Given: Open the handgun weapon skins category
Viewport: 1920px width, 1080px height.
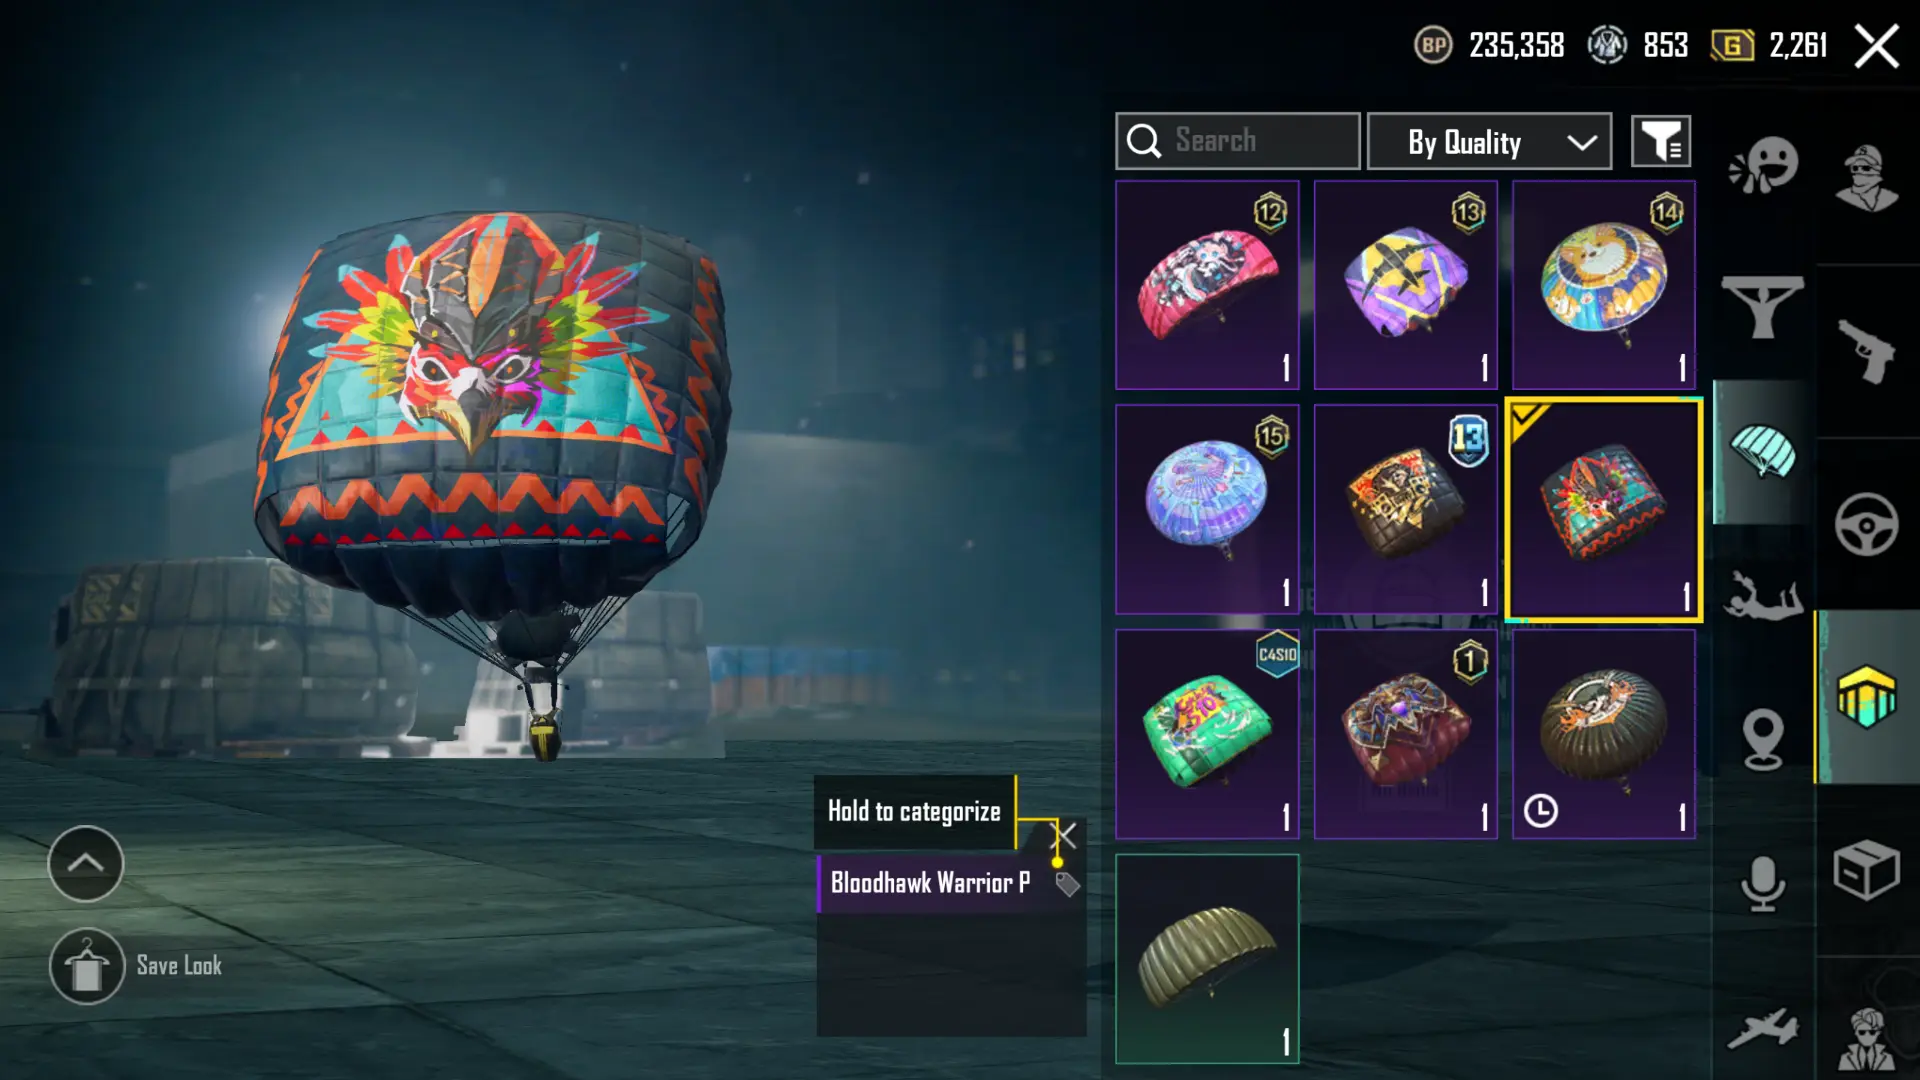Looking at the screenshot, I should 1866,350.
